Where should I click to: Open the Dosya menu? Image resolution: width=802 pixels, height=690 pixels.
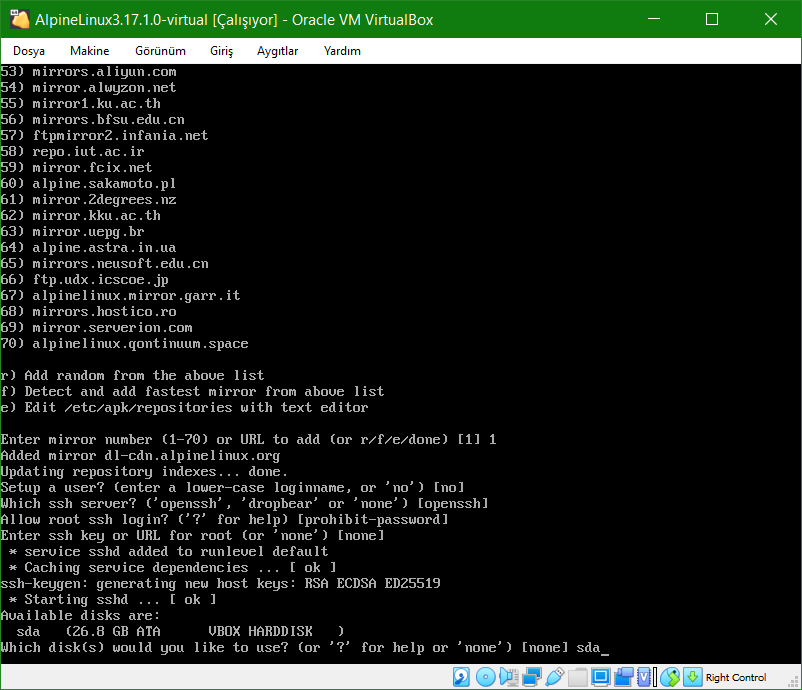click(29, 51)
